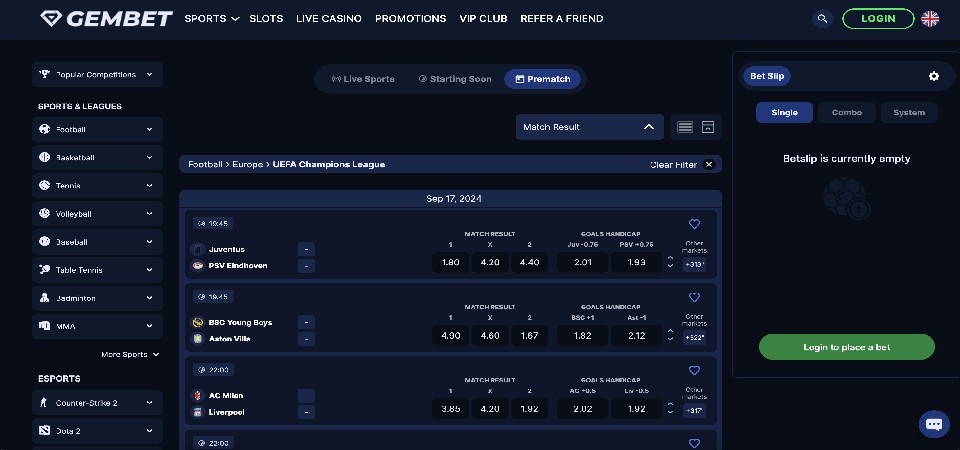The image size is (960, 450).
Task: Click the Badminton sport icon
Action: (x=45, y=298)
